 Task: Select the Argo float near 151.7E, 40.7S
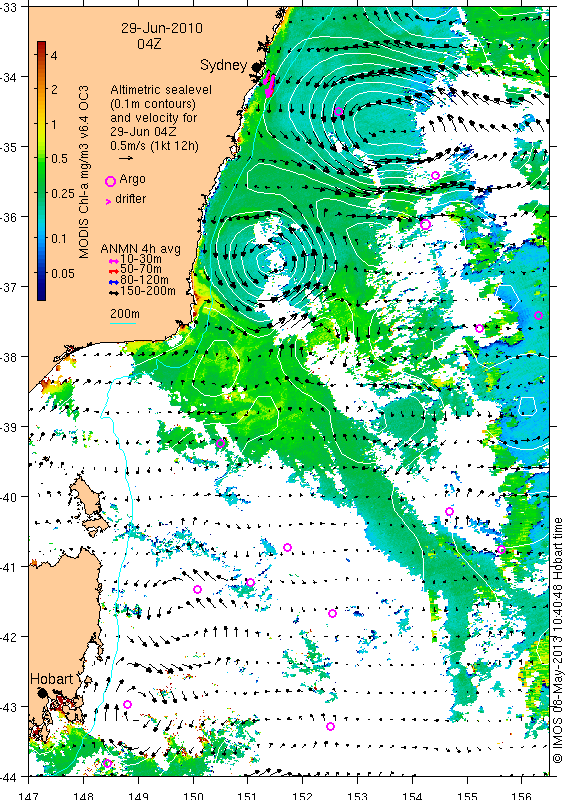pyautogui.click(x=287, y=547)
